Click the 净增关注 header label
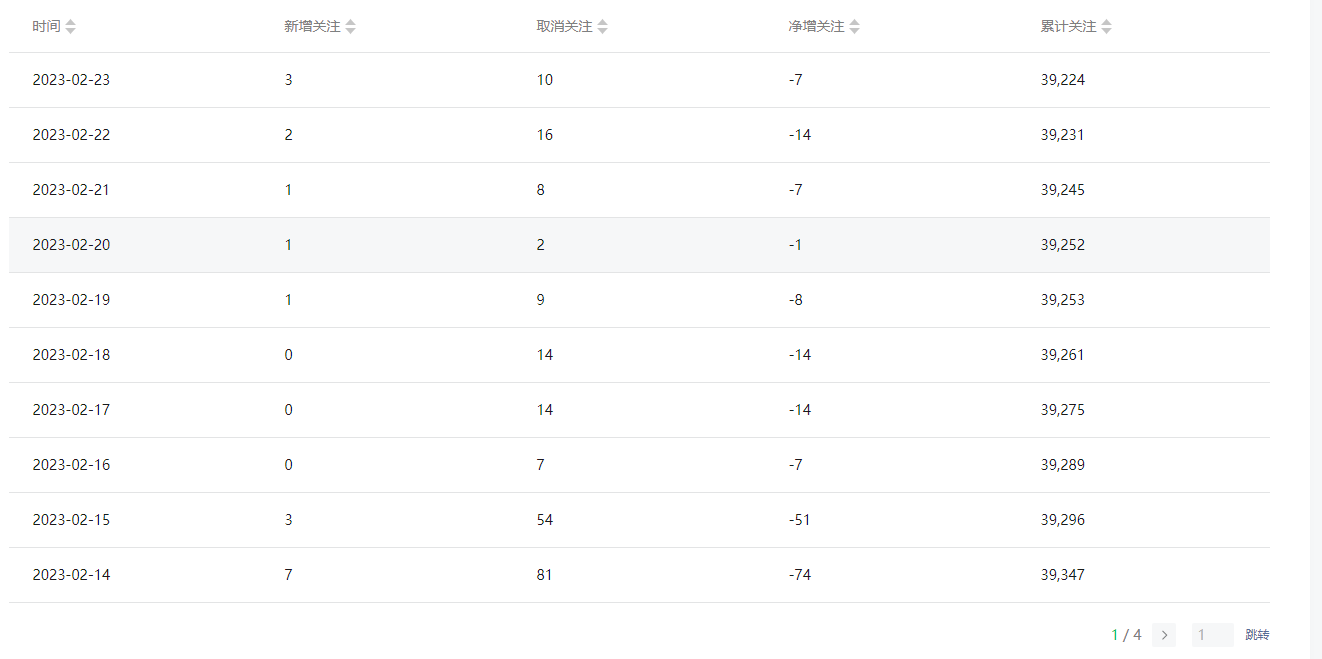The image size is (1322, 659). click(816, 27)
